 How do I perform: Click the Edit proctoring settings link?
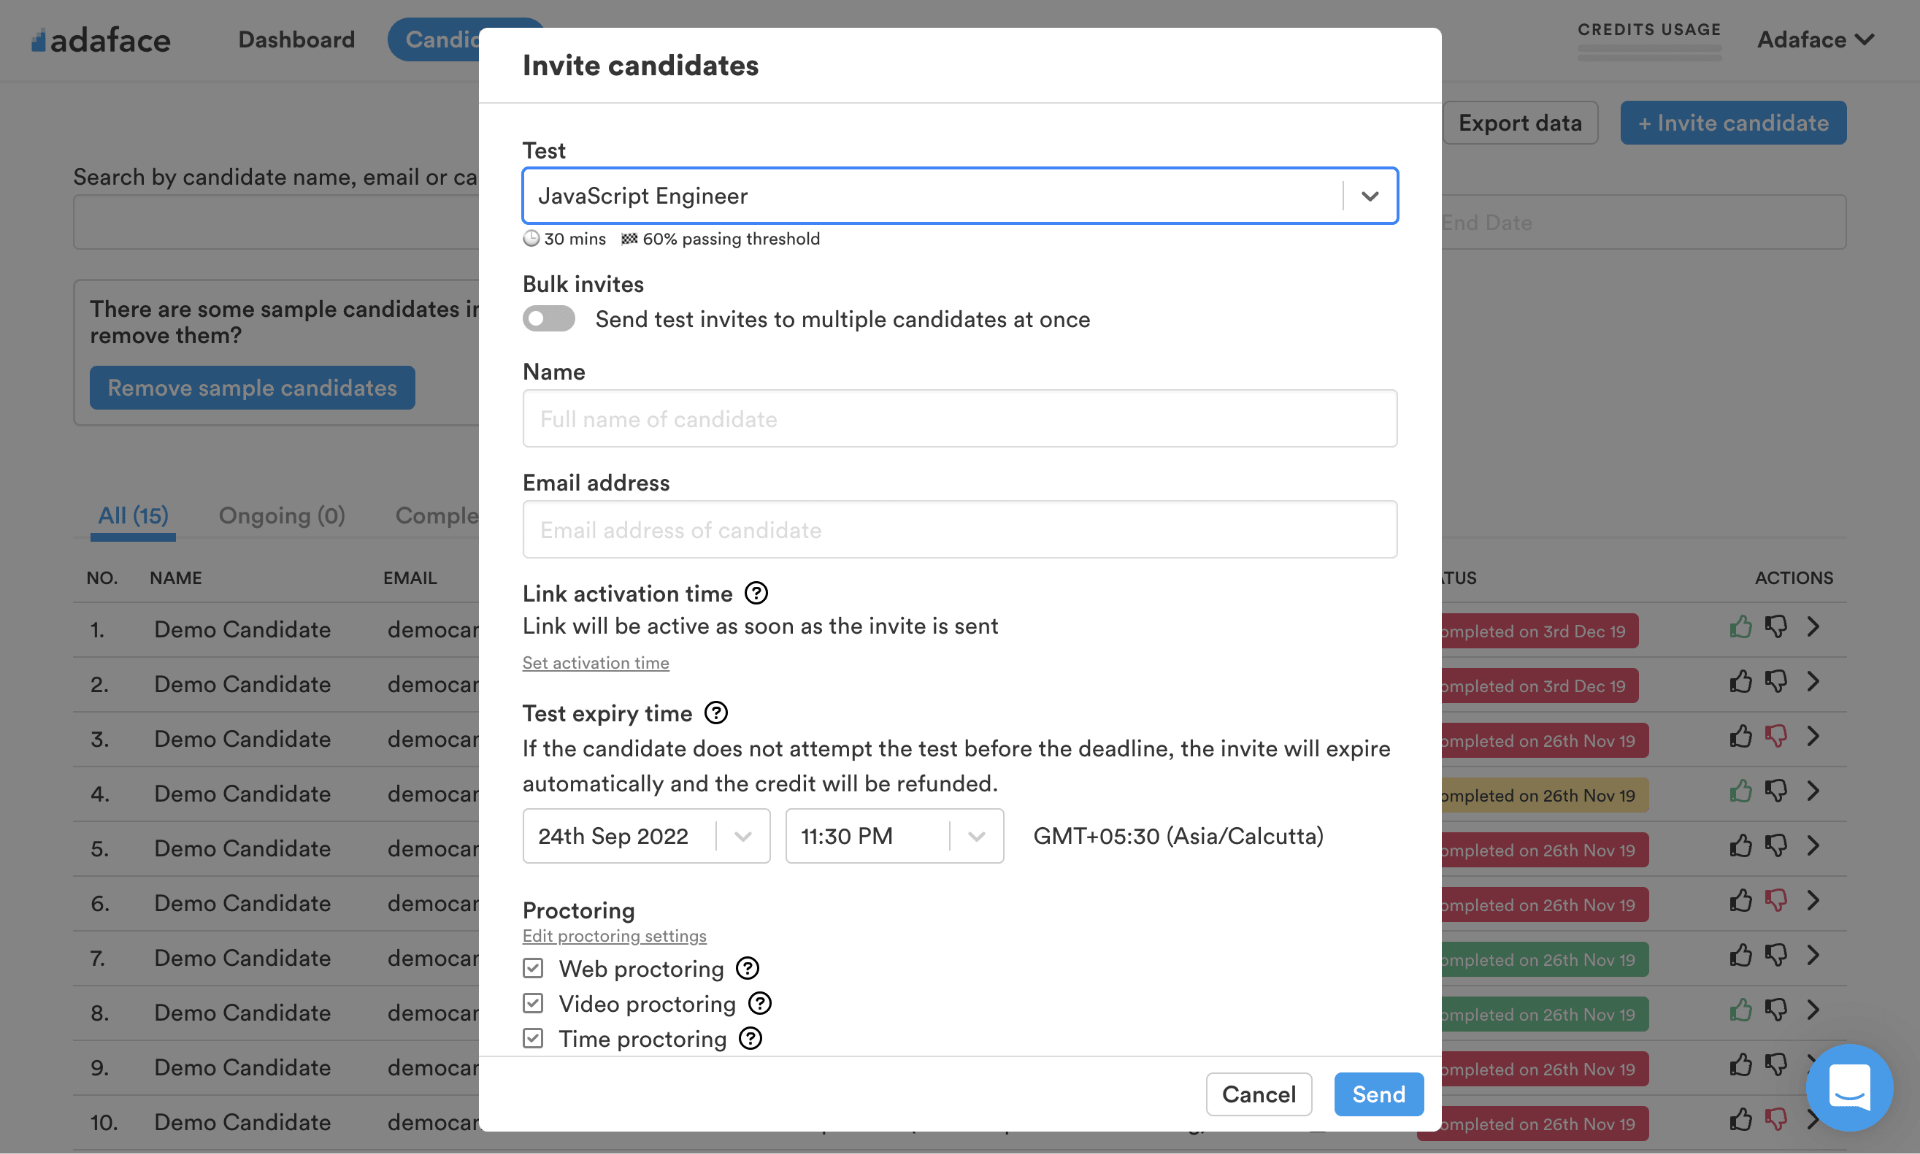point(614,934)
